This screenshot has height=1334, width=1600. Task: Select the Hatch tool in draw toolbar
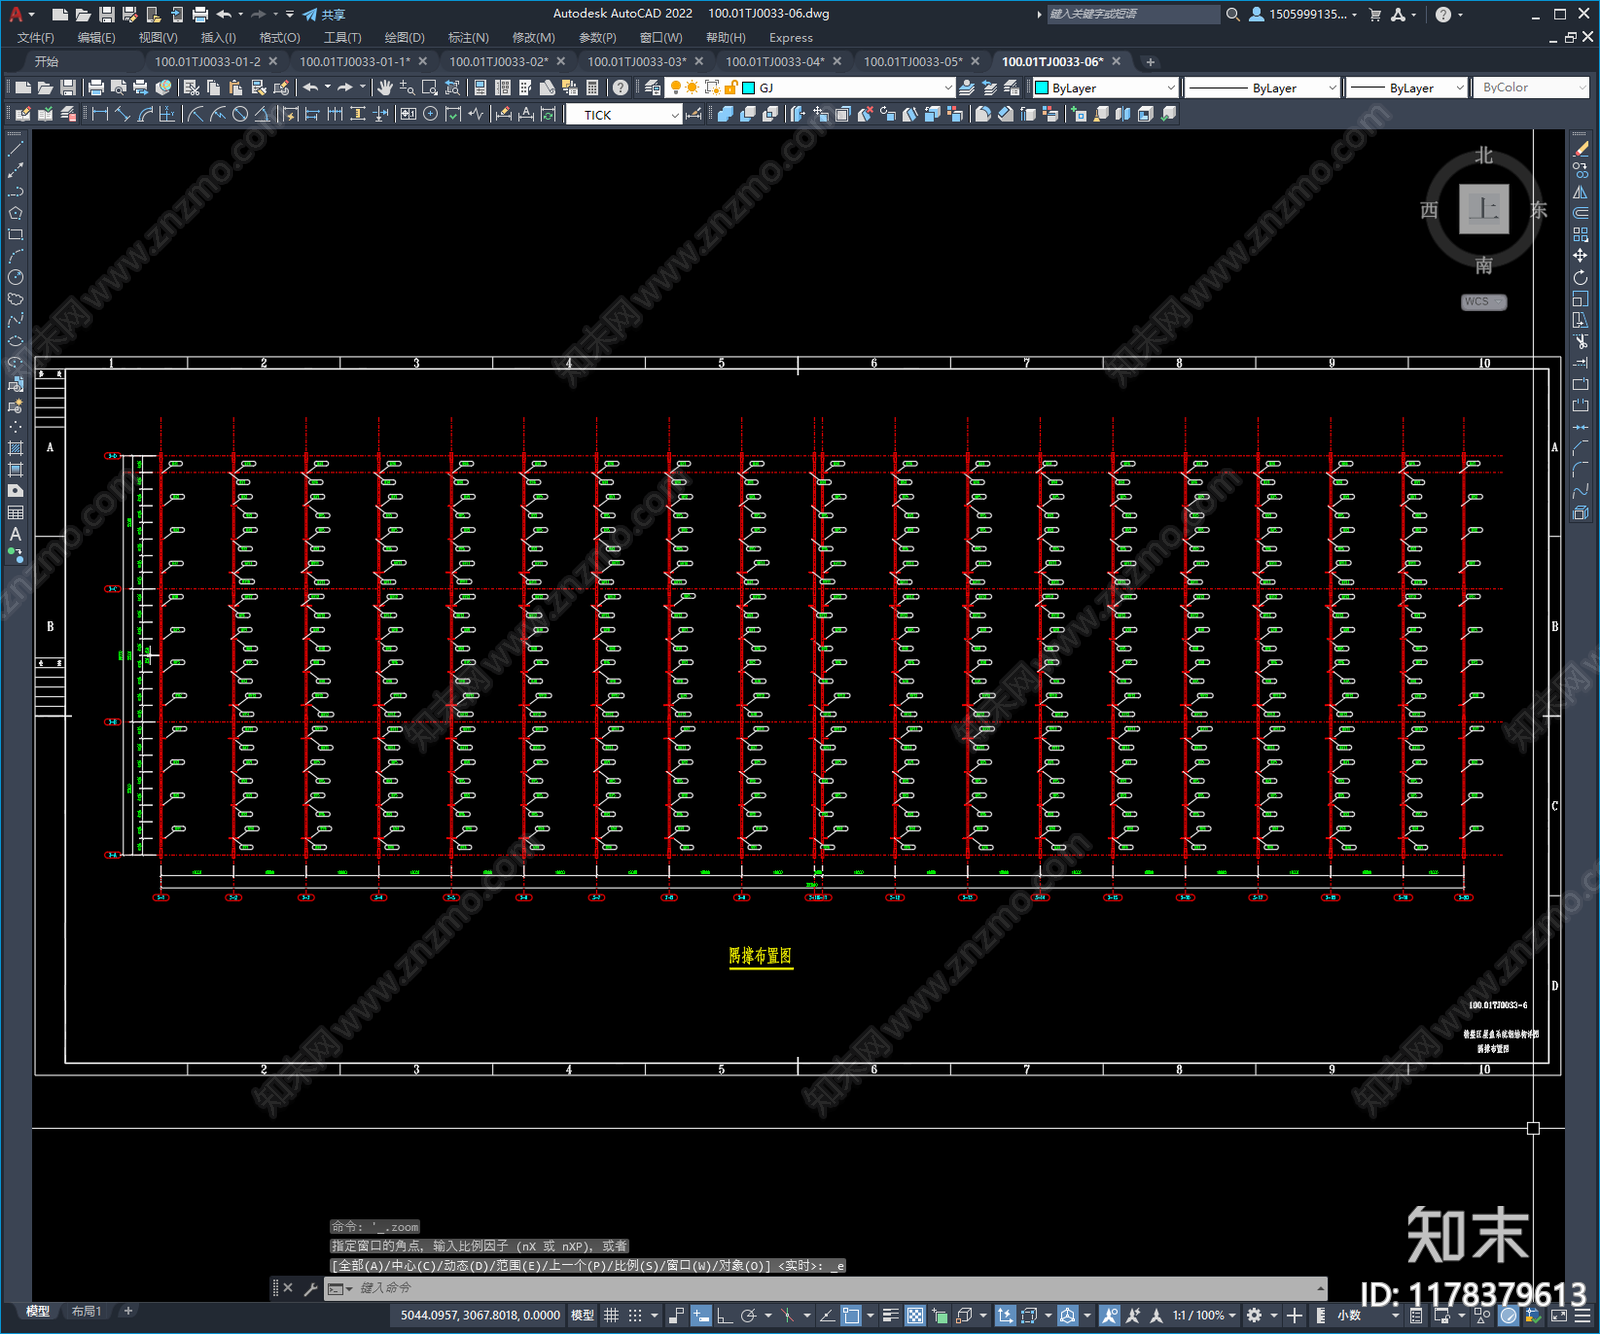click(15, 448)
